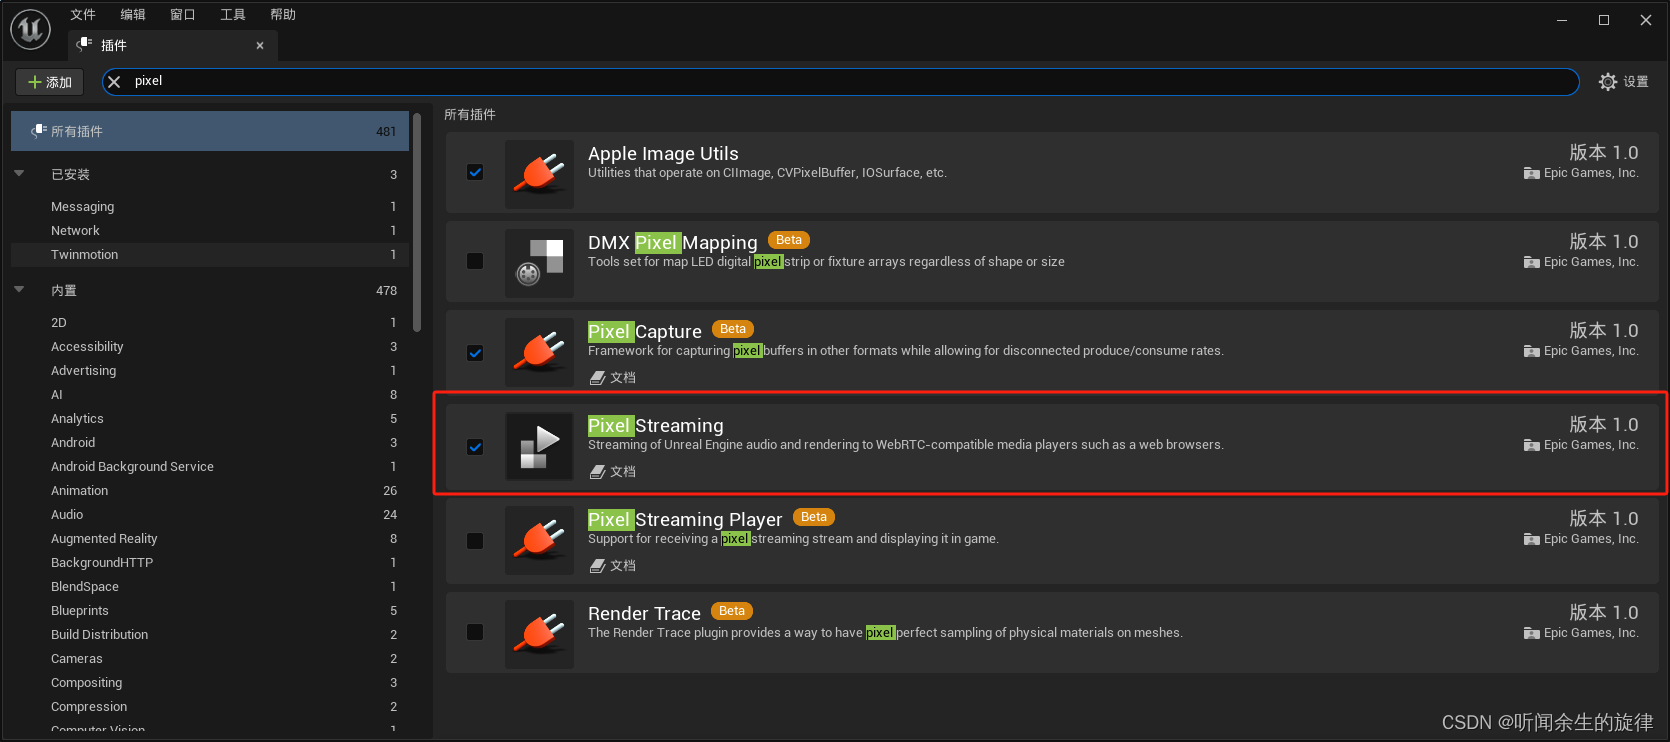
Task: Click the Pixel Streaming plugin icon
Action: click(540, 446)
